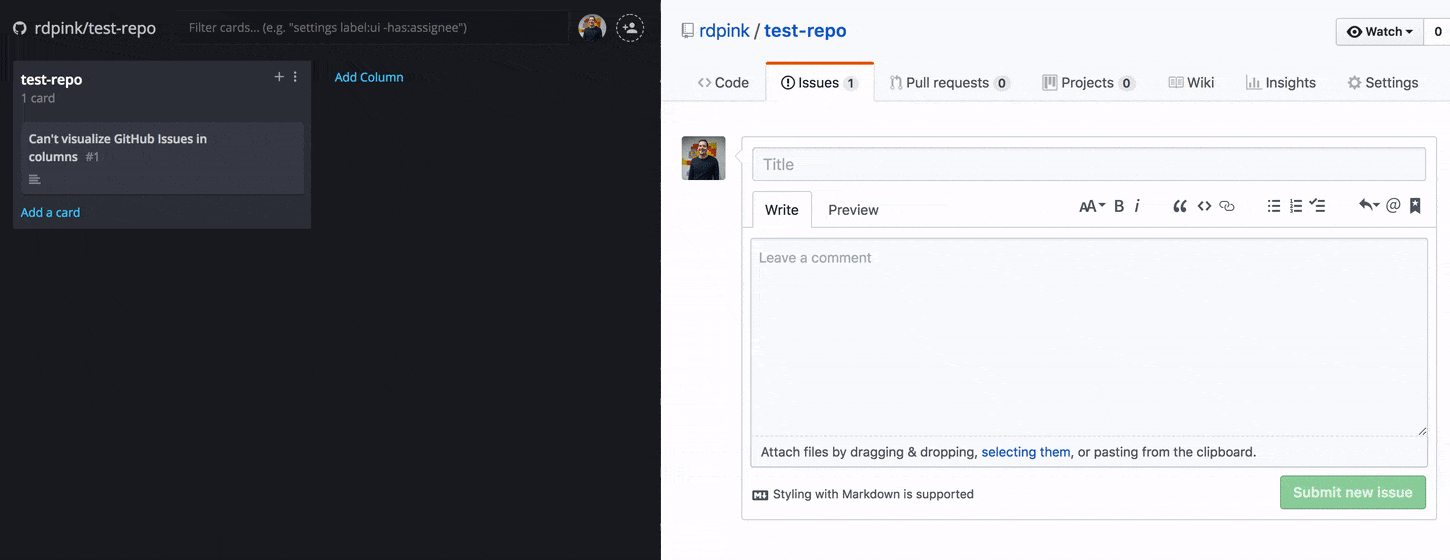Focus the Leave a comment text area
The height and width of the screenshot is (560, 1450).
tap(1089, 337)
